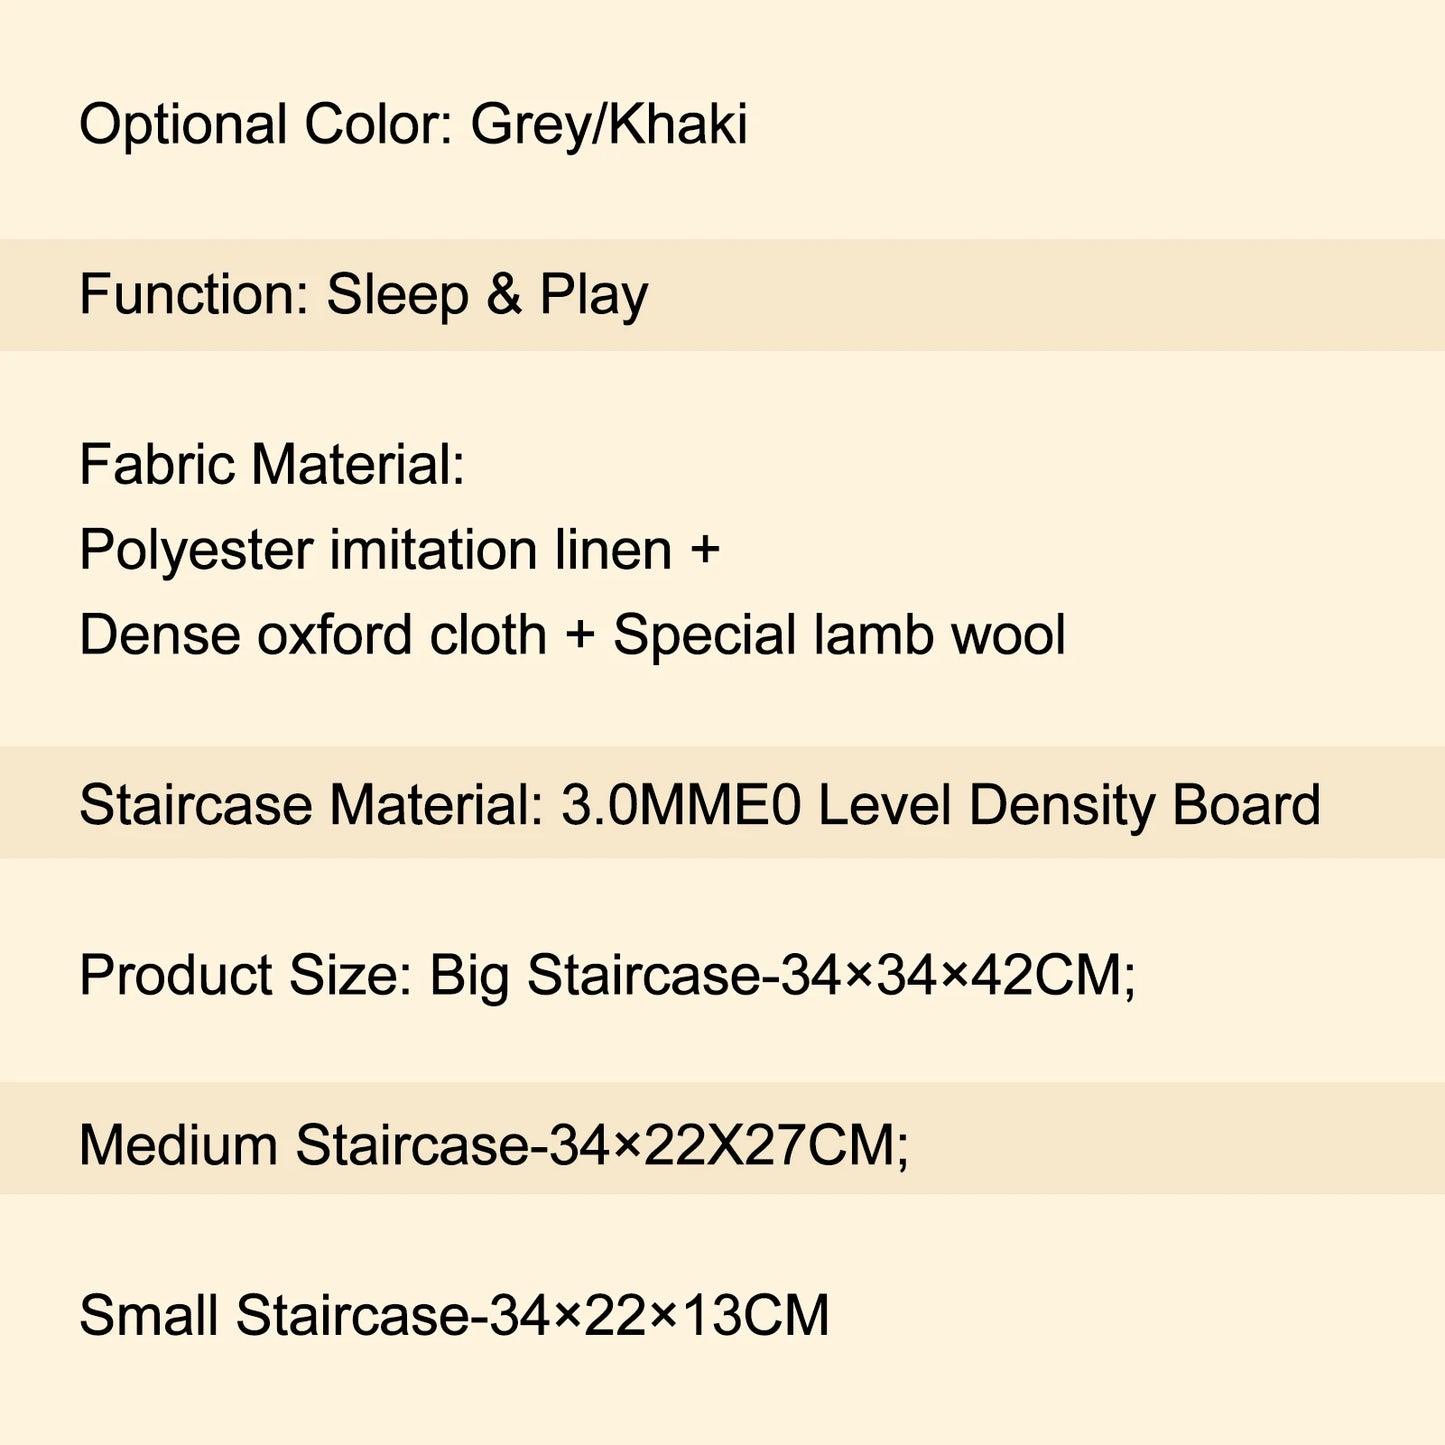This screenshot has height=1445, width=1445.
Task: Select the "Big Staircase" text
Action: [x=594, y=975]
